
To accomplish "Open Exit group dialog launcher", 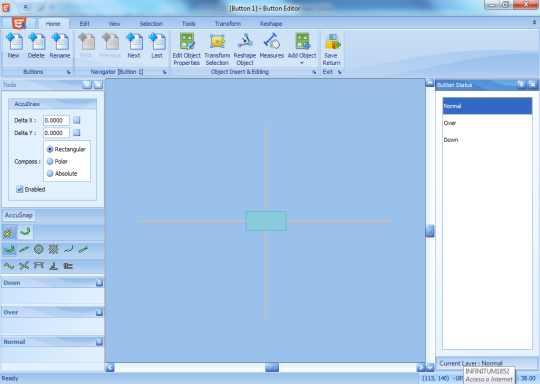I will tap(340, 72).
